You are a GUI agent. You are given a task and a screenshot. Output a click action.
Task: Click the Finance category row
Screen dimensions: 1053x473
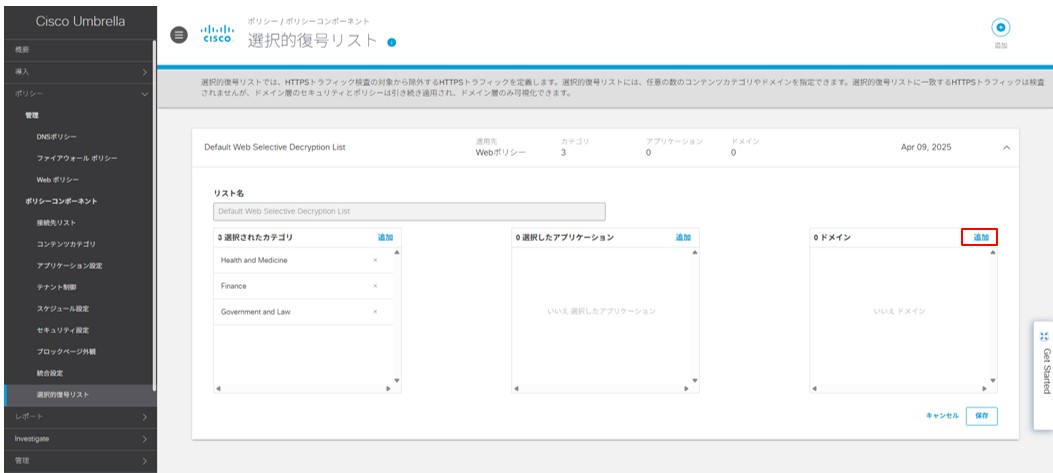304,286
